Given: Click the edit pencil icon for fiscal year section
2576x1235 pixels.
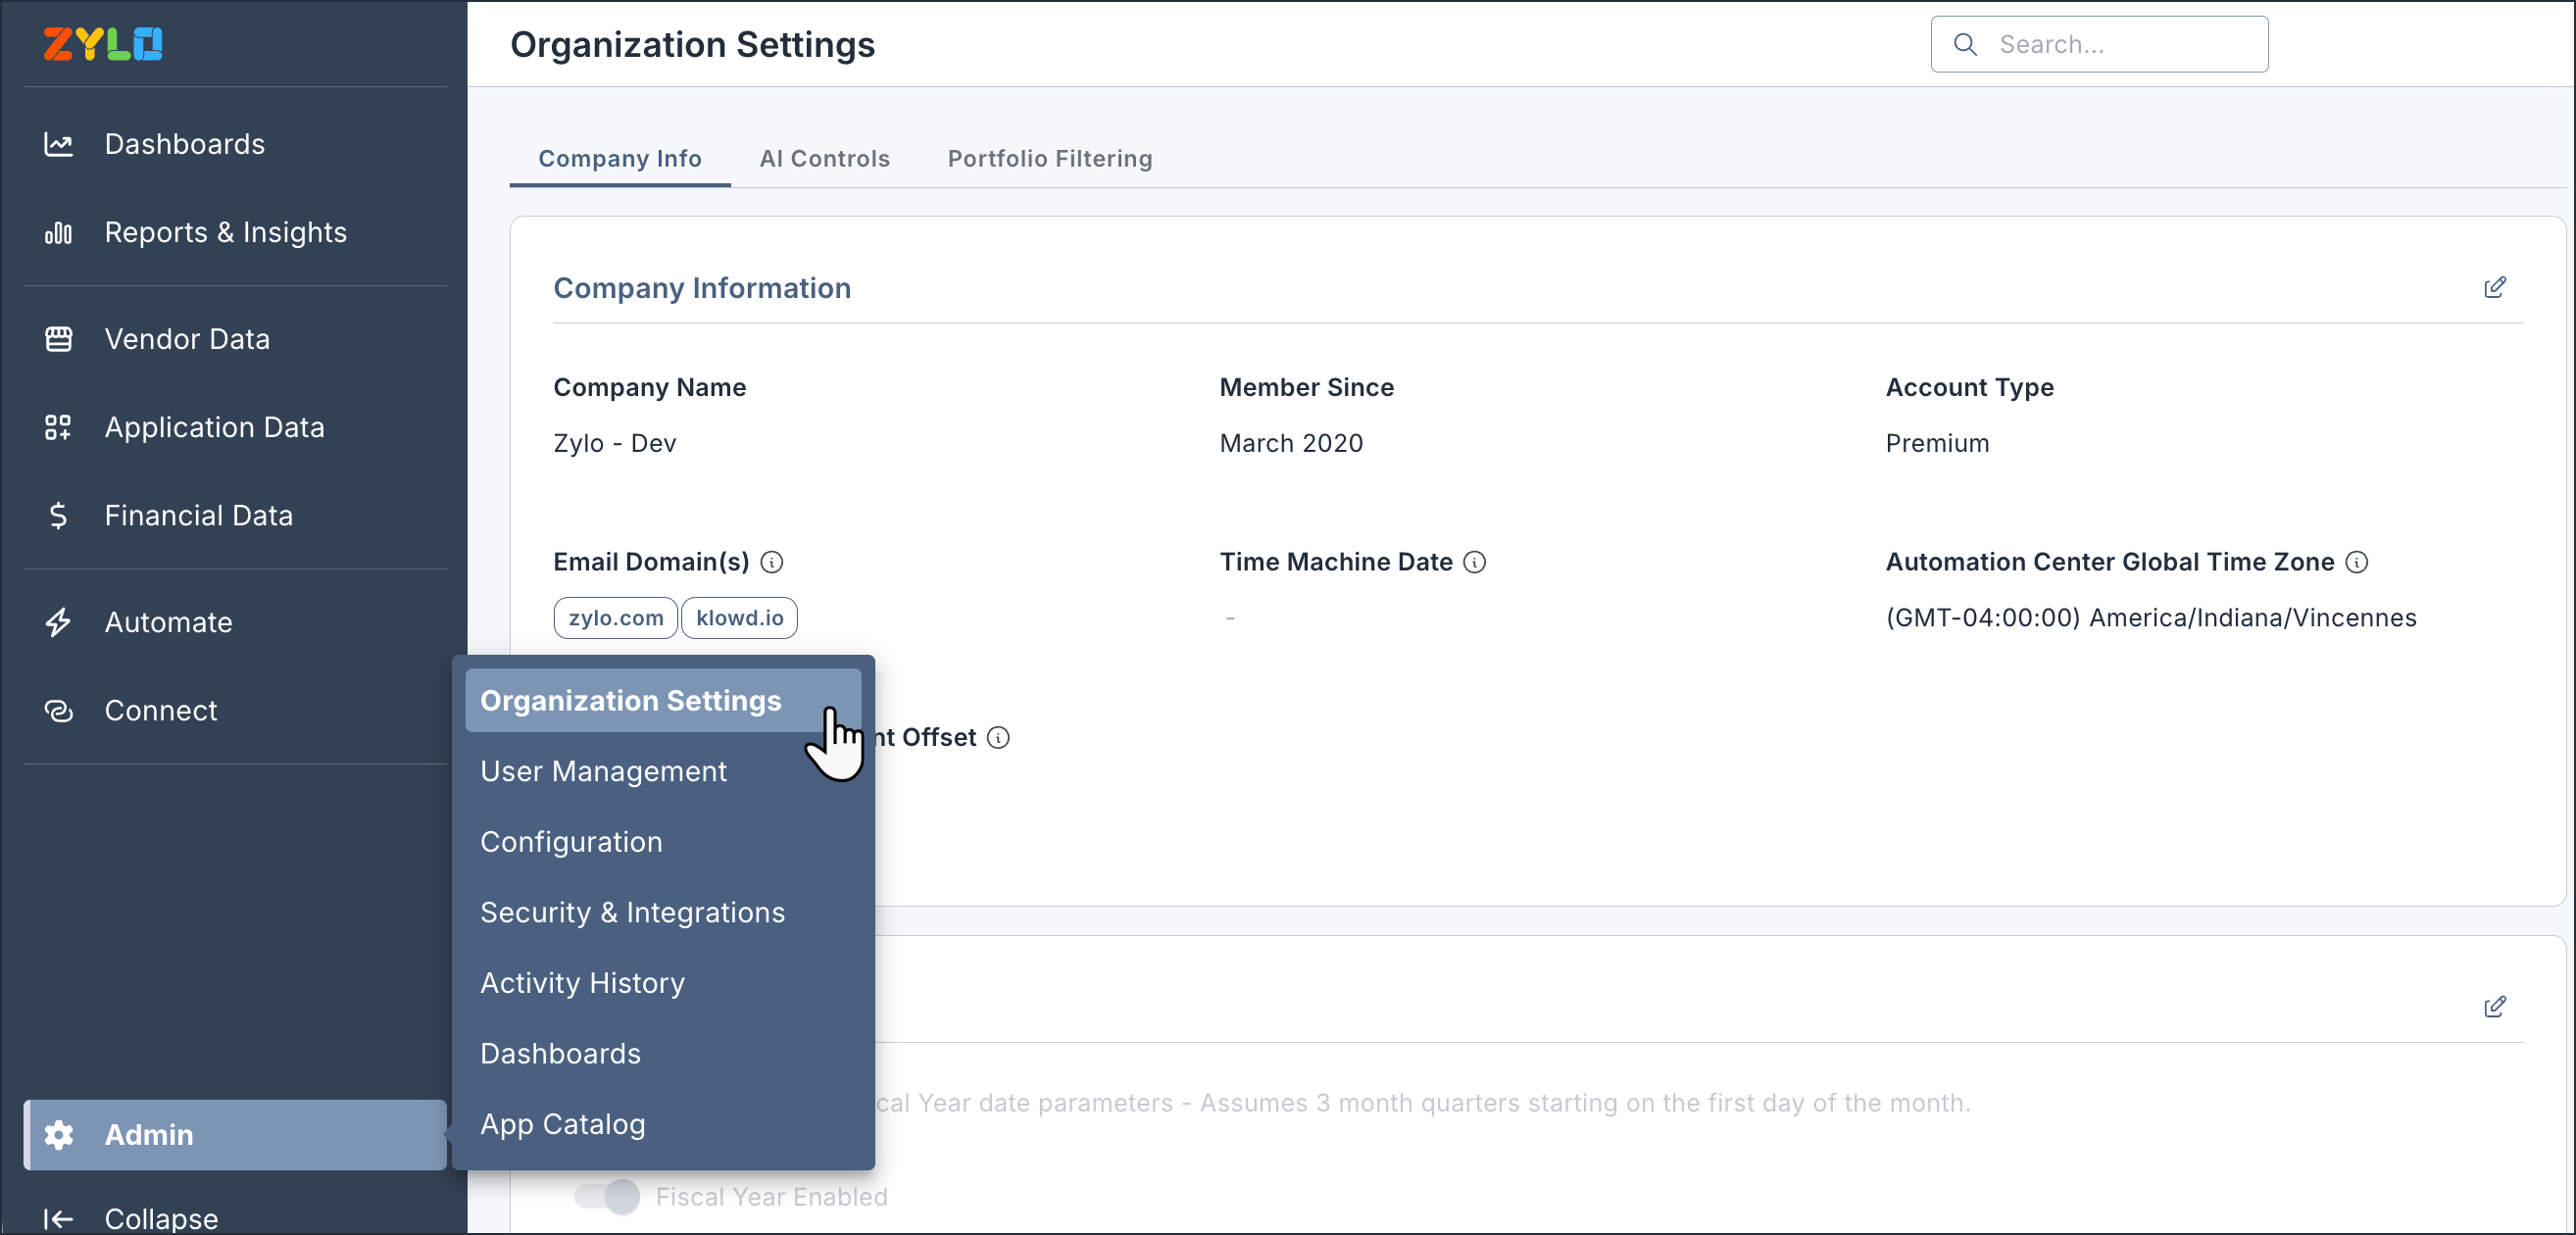Looking at the screenshot, I should (x=2494, y=1007).
